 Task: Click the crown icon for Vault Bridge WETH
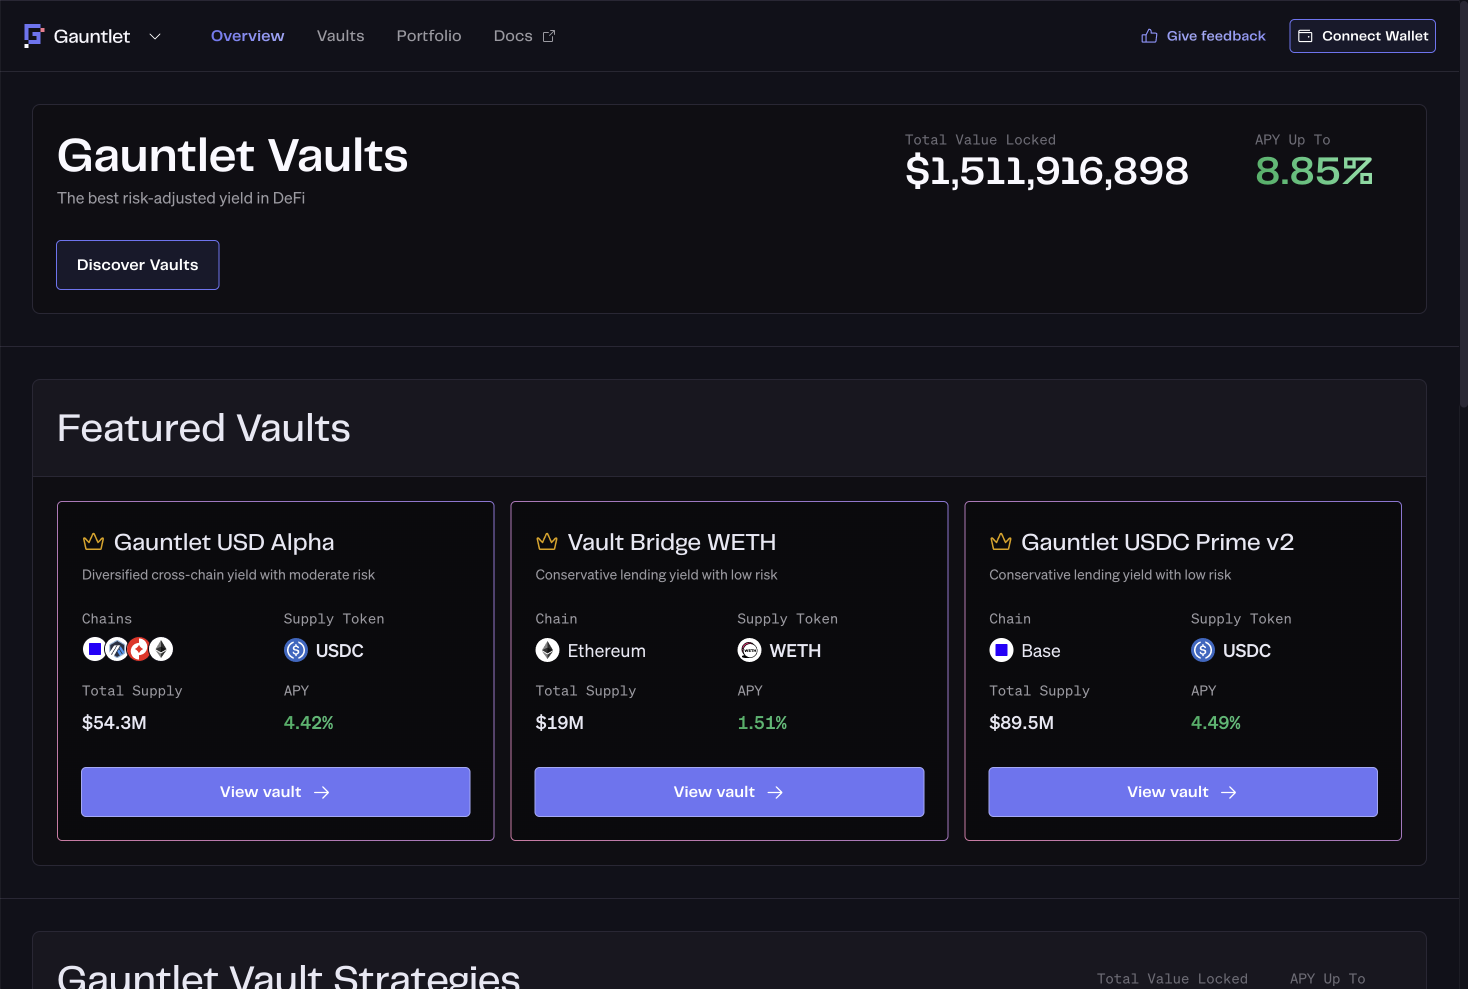pos(547,542)
